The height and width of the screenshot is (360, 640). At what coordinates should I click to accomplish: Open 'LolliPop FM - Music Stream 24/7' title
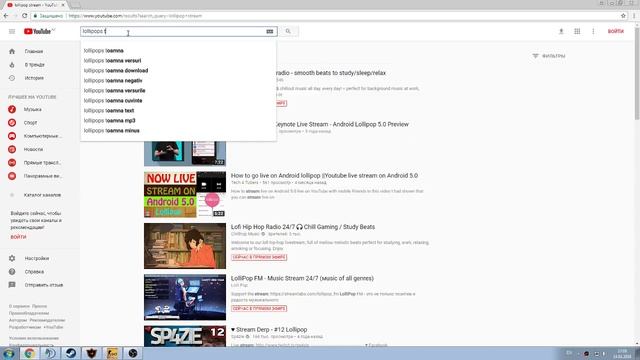(x=302, y=278)
